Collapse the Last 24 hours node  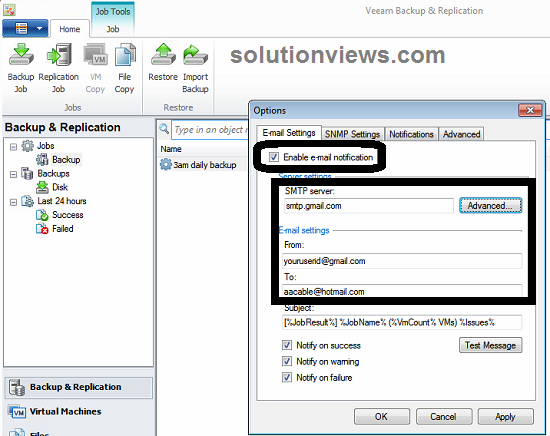click(13, 202)
